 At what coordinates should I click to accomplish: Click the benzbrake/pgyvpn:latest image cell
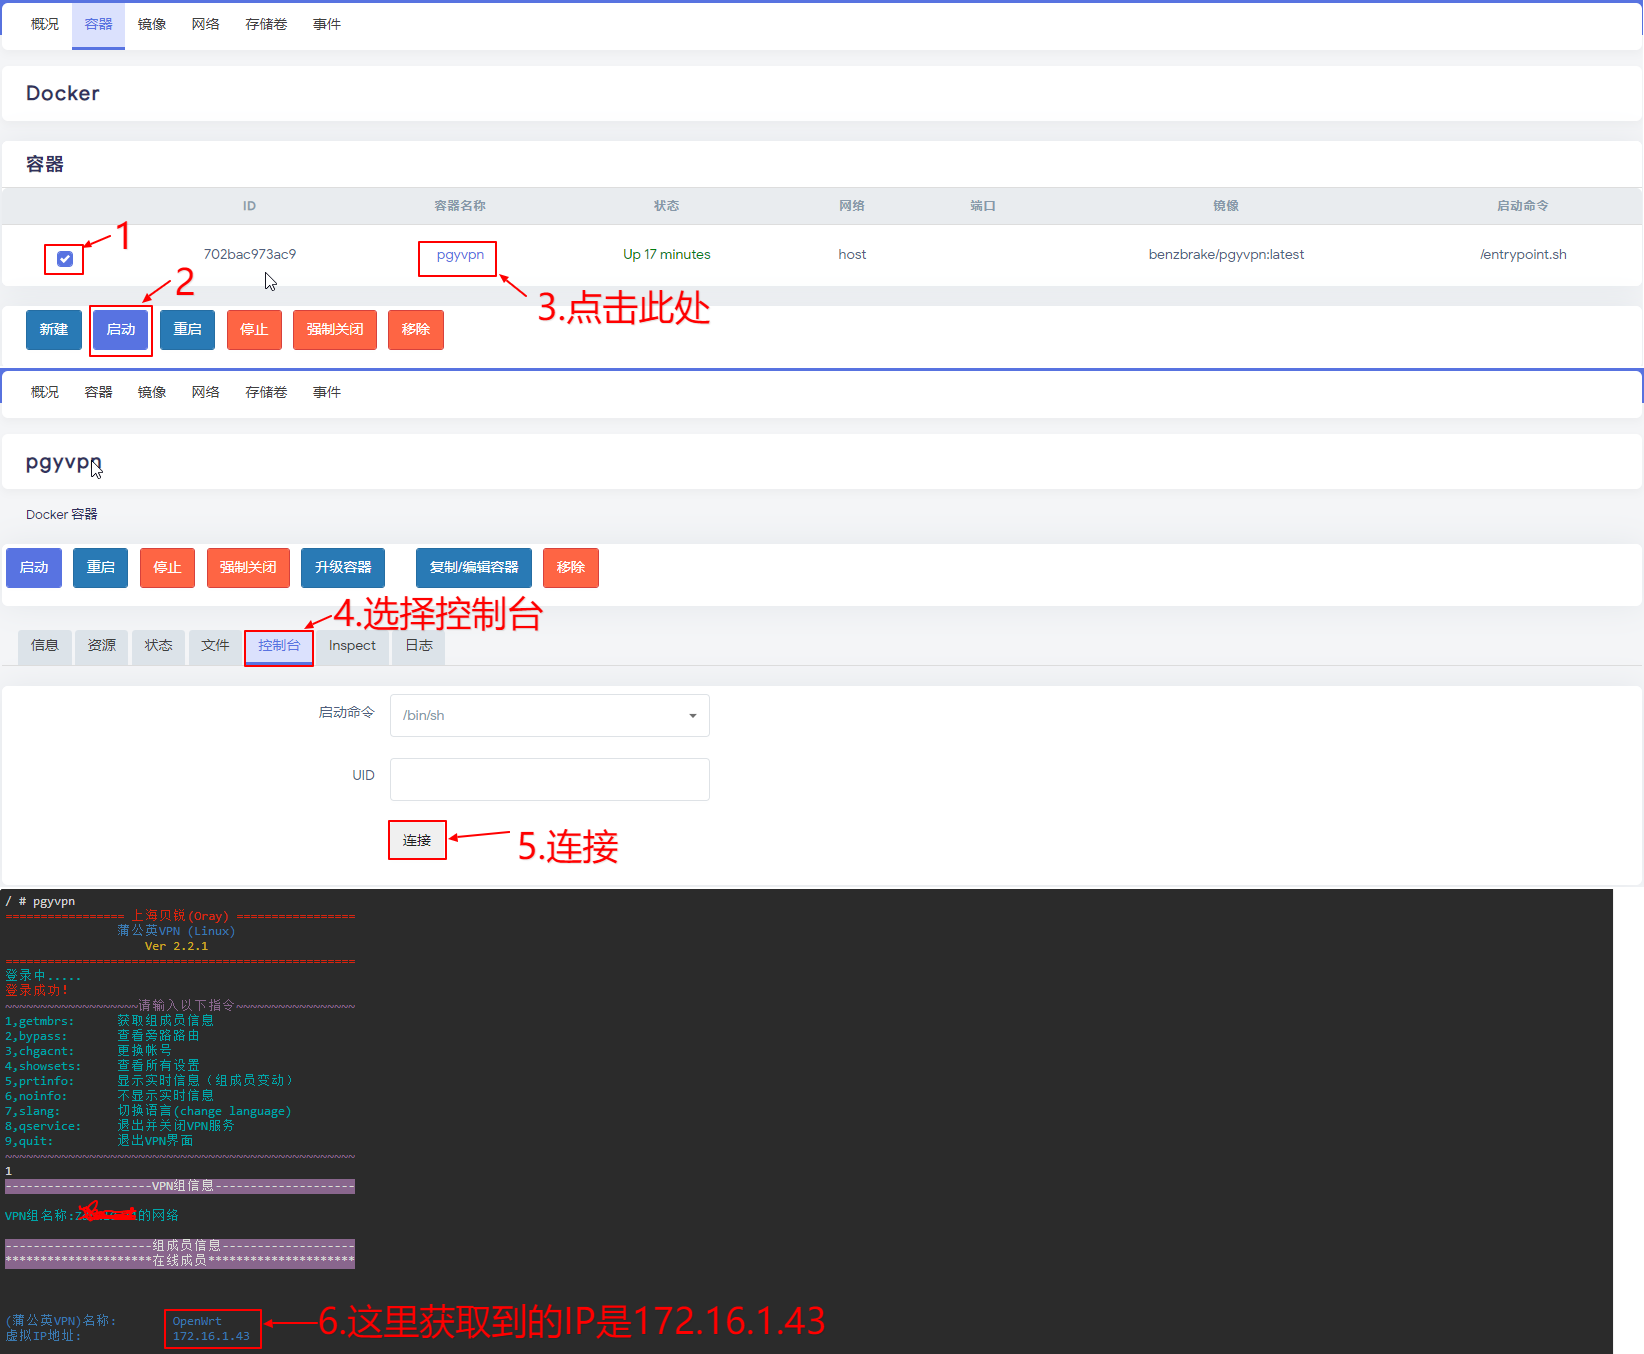click(1226, 255)
